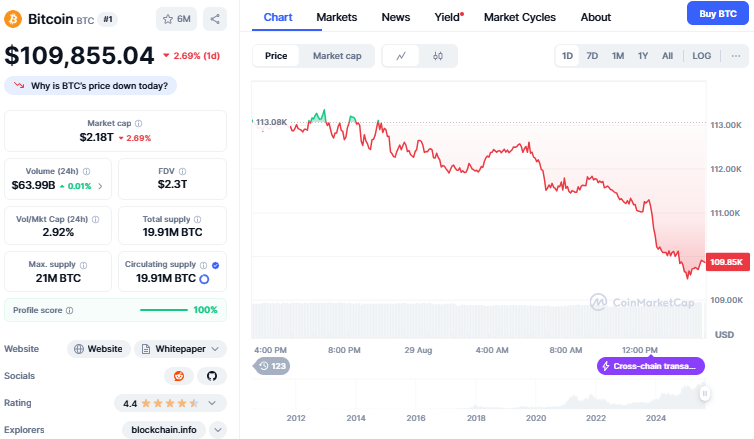The width and height of the screenshot is (754, 439).
Task: Open the About tab
Action: pos(596,17)
